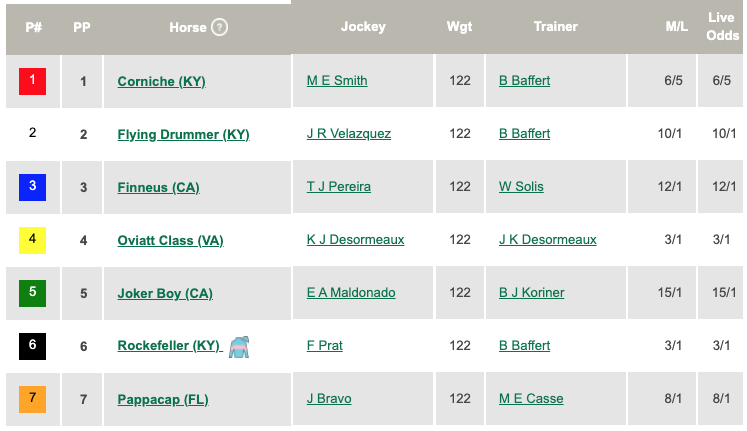Open trainer J K Desormeaux link

pyautogui.click(x=547, y=240)
